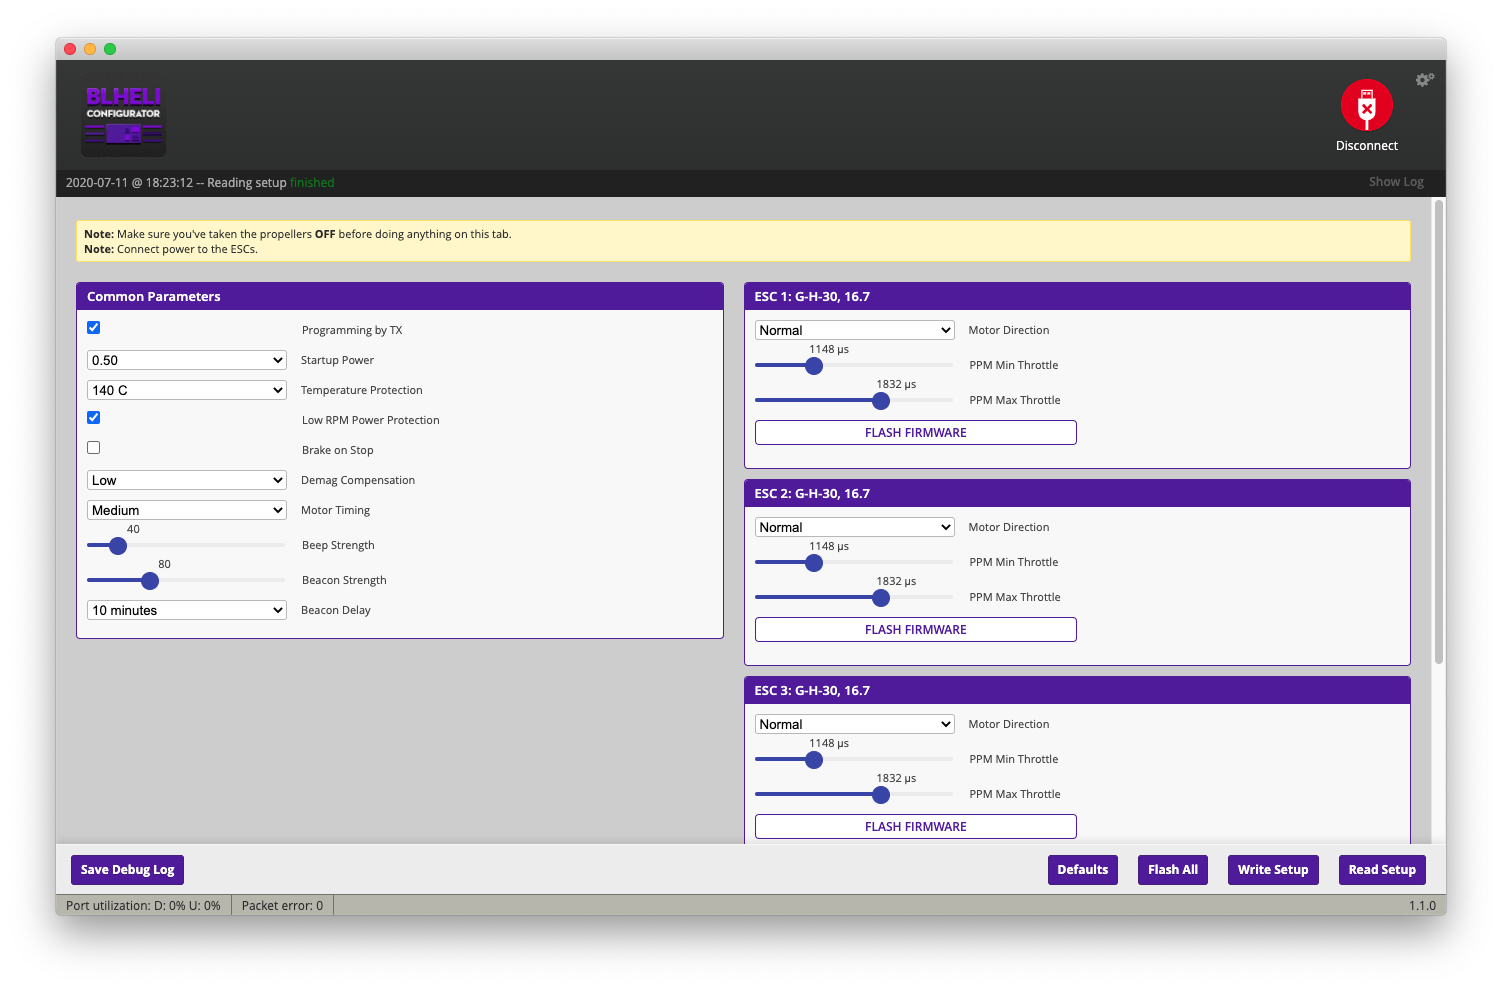1502x989 pixels.
Task: Enable the Brake on Stop checkbox
Action: pyautogui.click(x=94, y=448)
